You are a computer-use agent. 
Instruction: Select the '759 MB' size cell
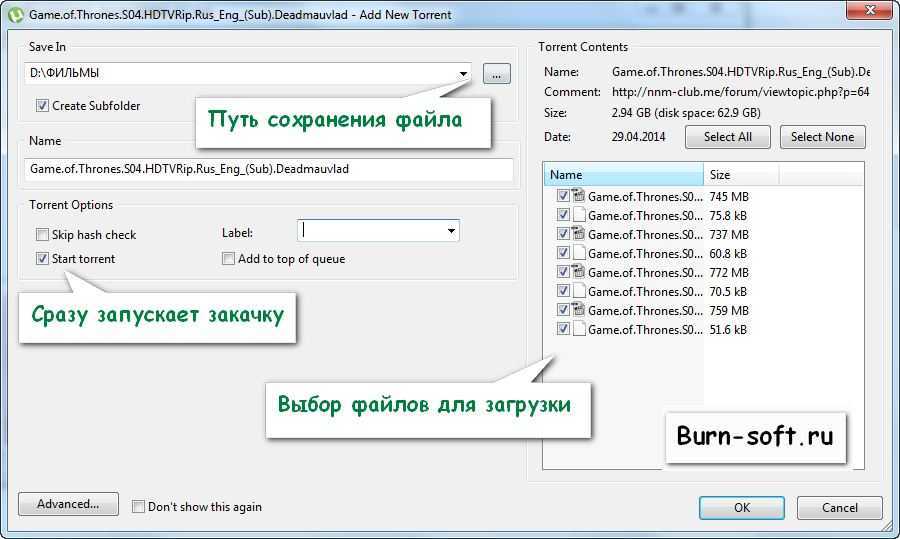(729, 310)
